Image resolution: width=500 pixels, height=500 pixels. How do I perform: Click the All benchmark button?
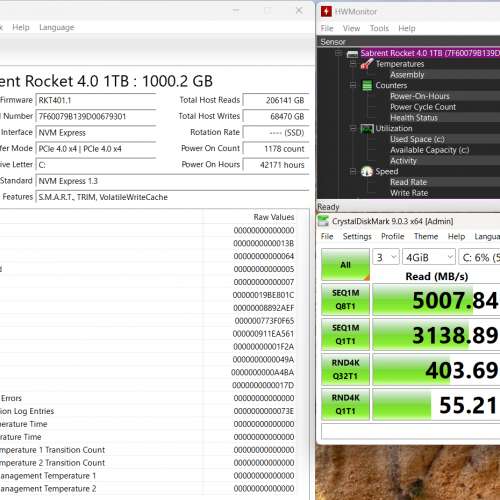point(345,264)
